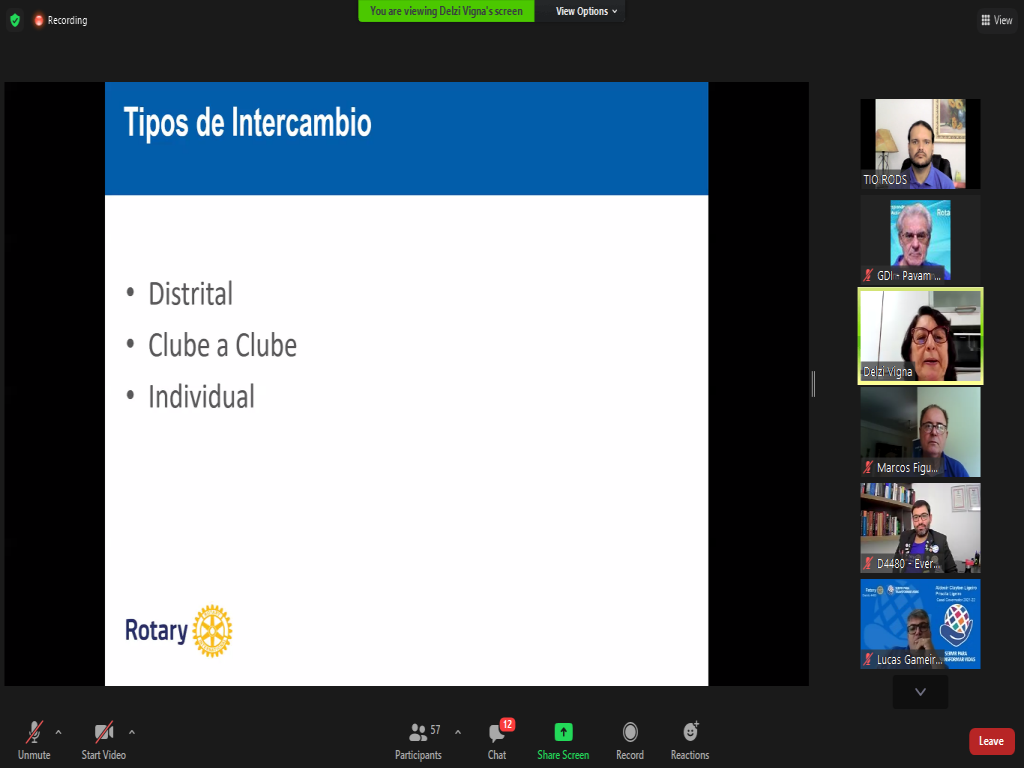The height and width of the screenshot is (768, 1024).
Task: Open video settings arrow beside Start Video
Action: (x=132, y=731)
